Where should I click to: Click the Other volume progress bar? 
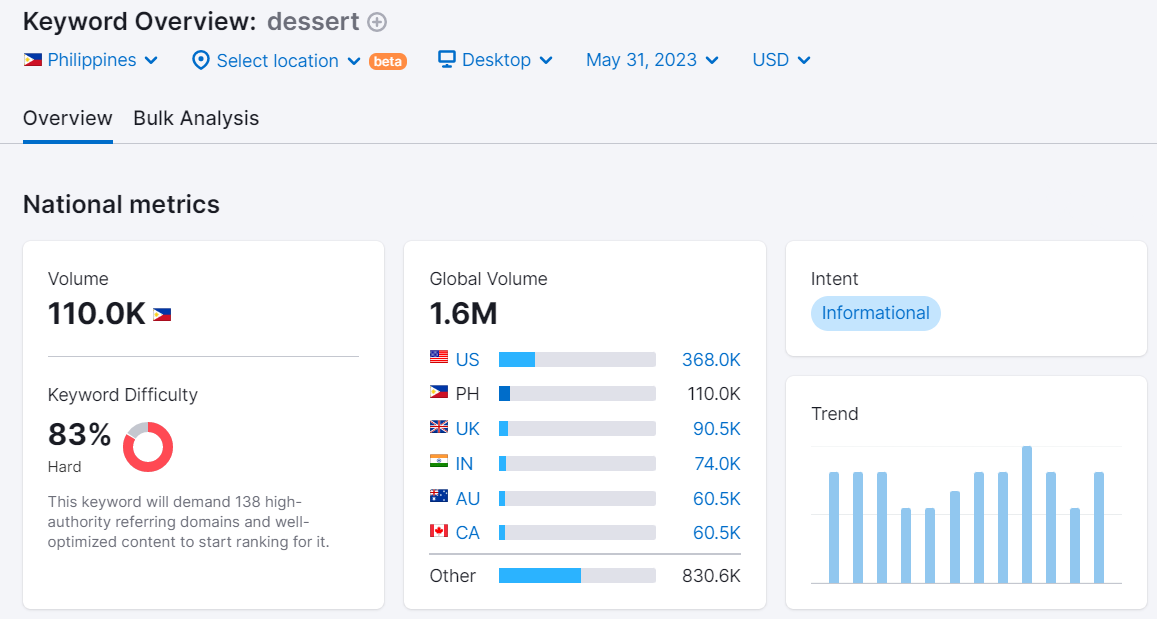point(577,575)
